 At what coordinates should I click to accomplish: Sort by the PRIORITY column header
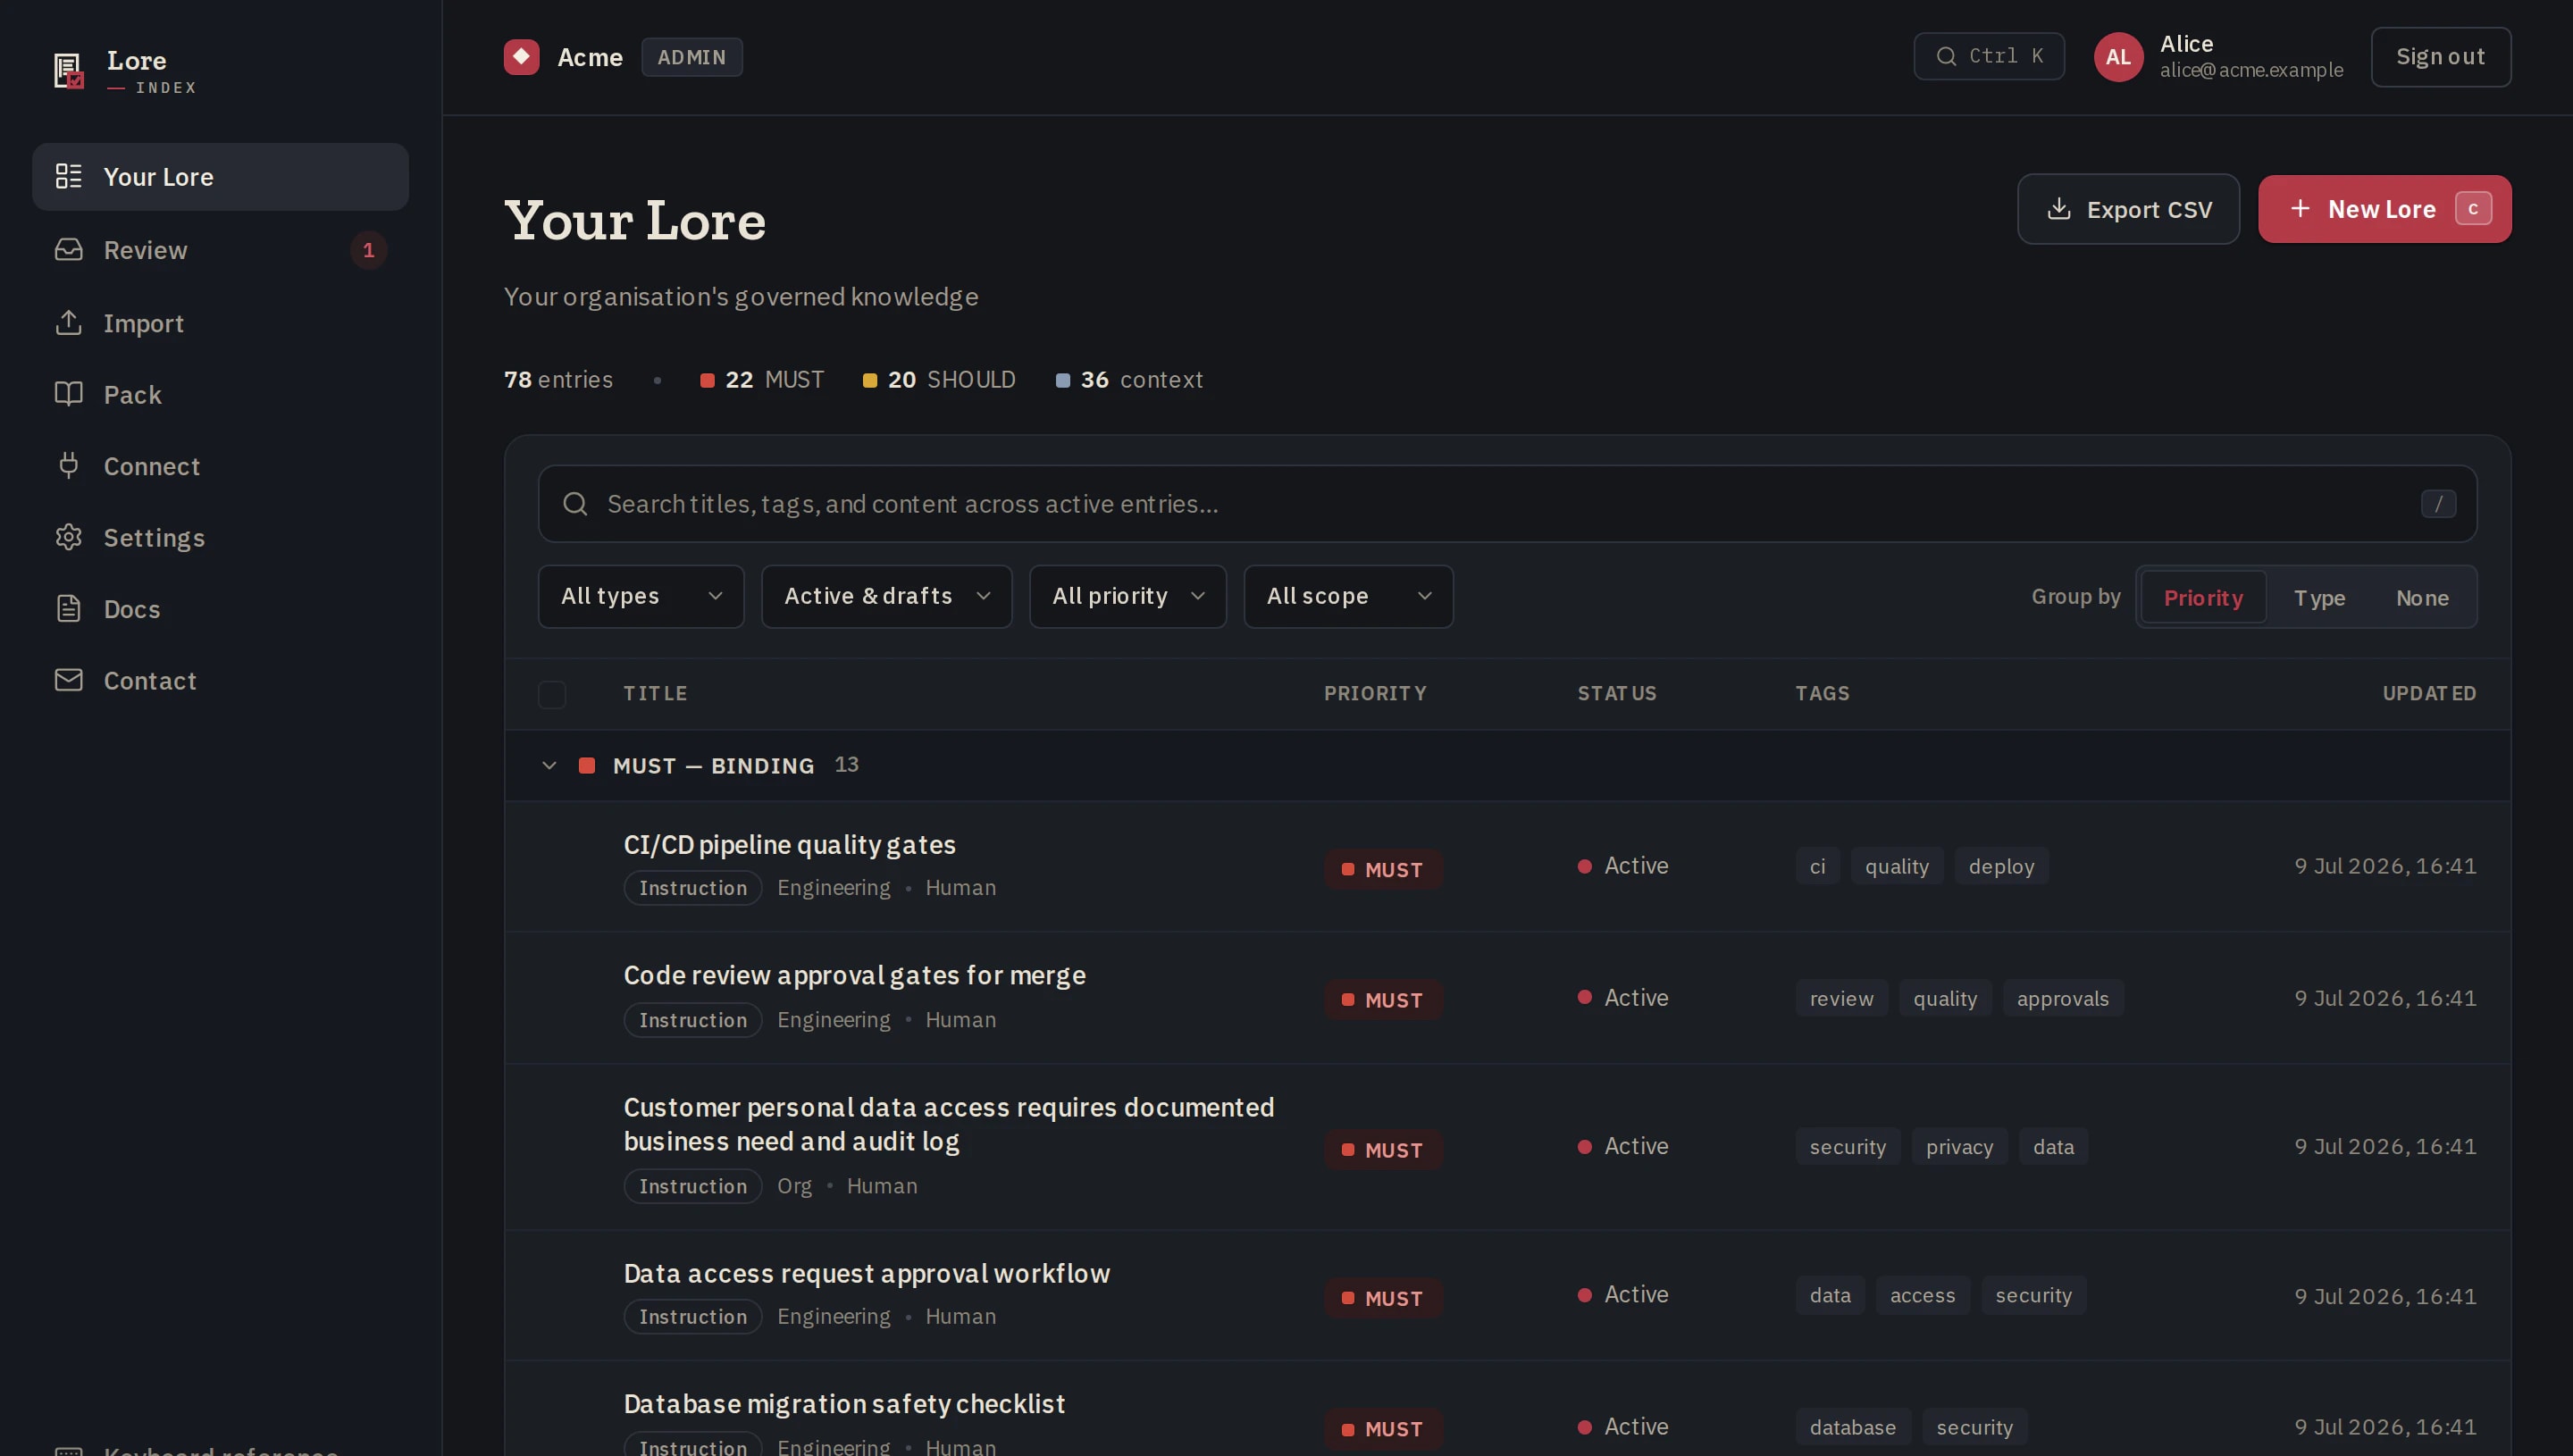(1375, 693)
